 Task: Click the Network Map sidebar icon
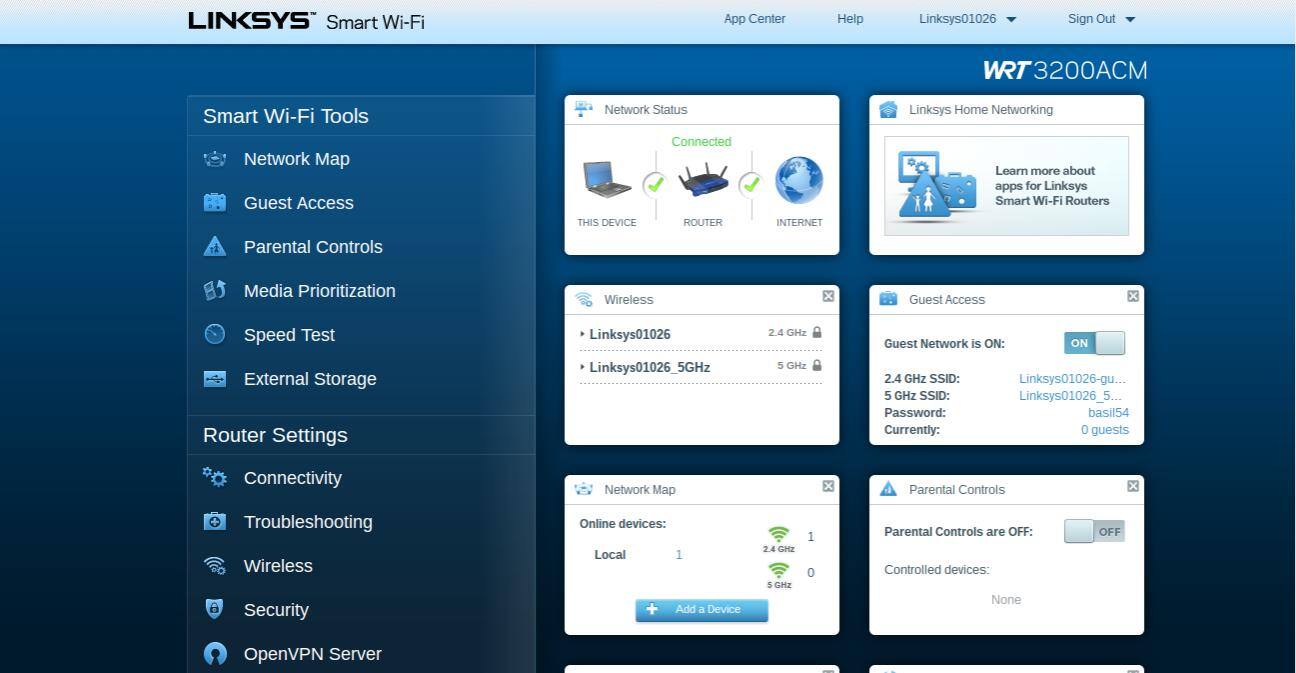coord(215,159)
